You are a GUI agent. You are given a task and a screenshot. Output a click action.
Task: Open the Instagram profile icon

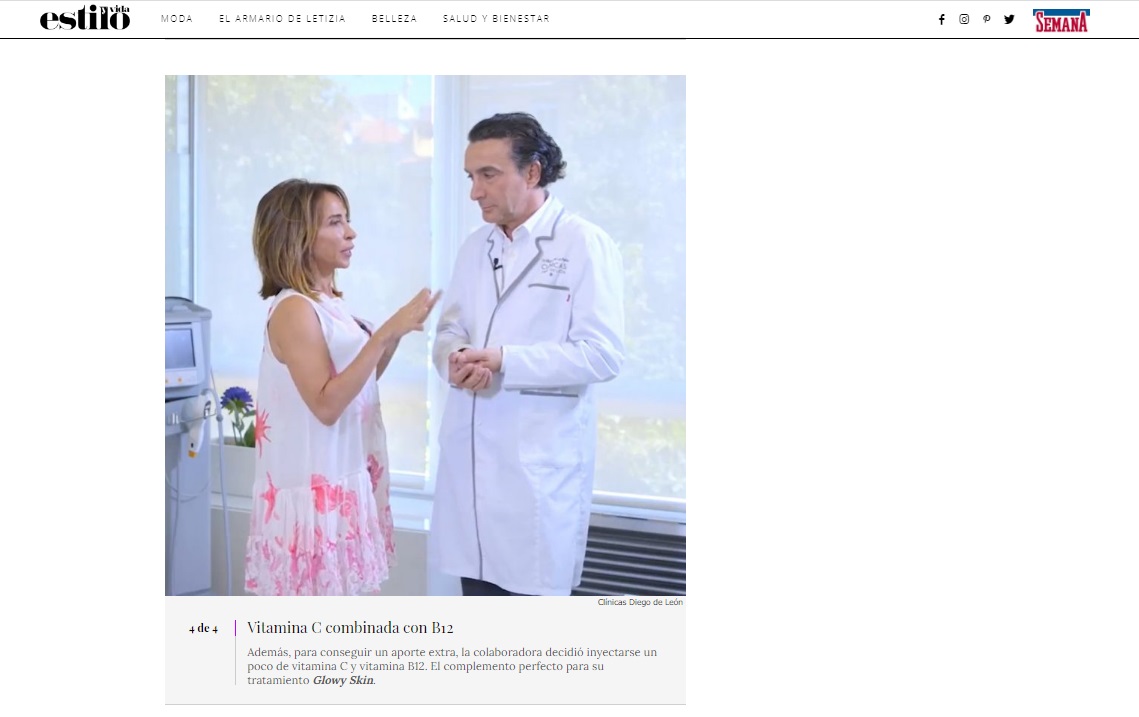pos(964,19)
